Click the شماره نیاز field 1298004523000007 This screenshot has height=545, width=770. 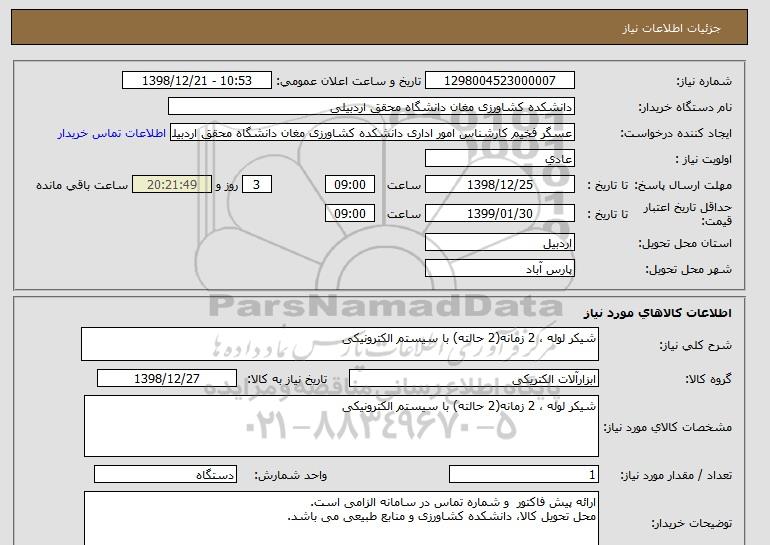pyautogui.click(x=499, y=81)
